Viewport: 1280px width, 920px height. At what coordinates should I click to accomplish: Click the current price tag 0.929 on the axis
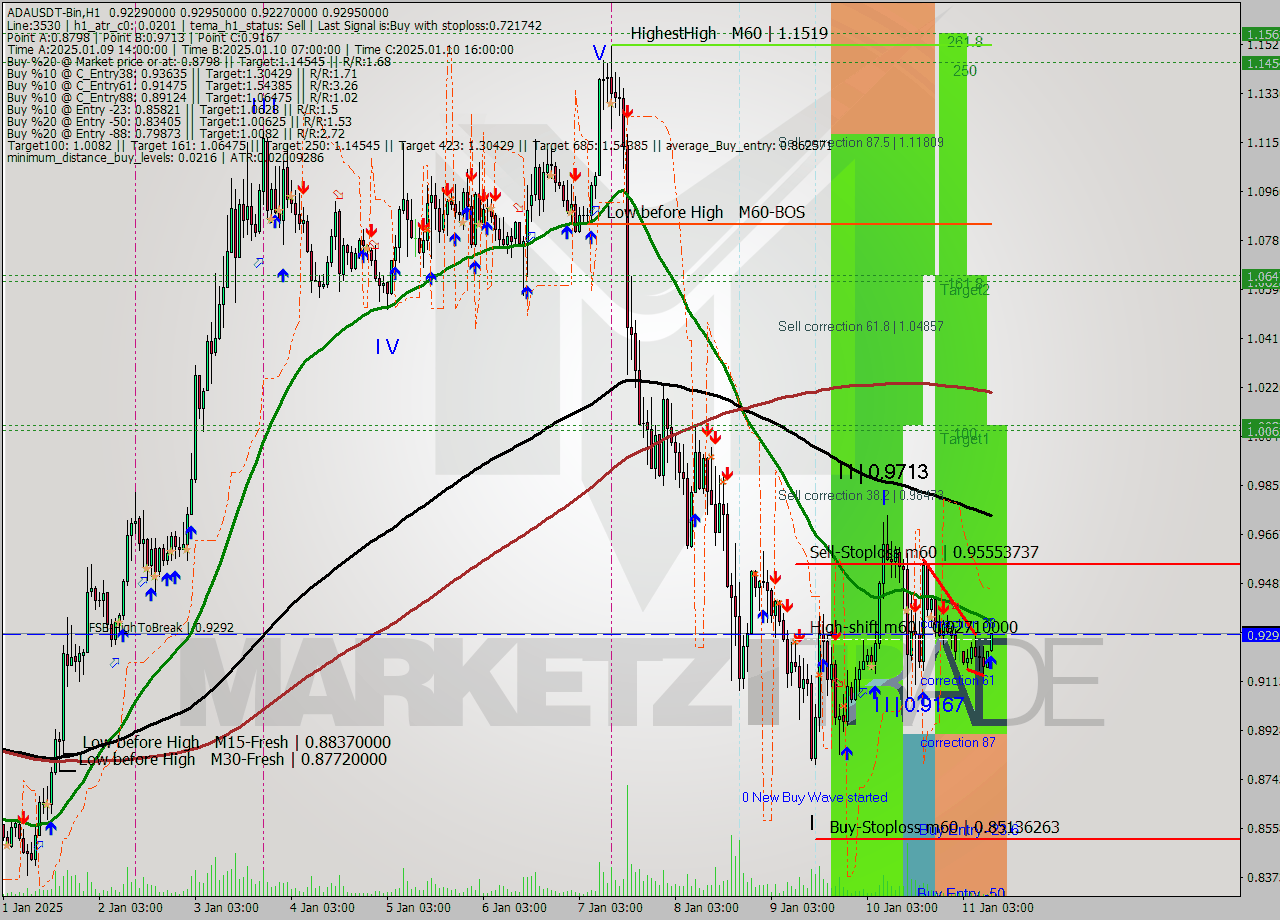1260,634
